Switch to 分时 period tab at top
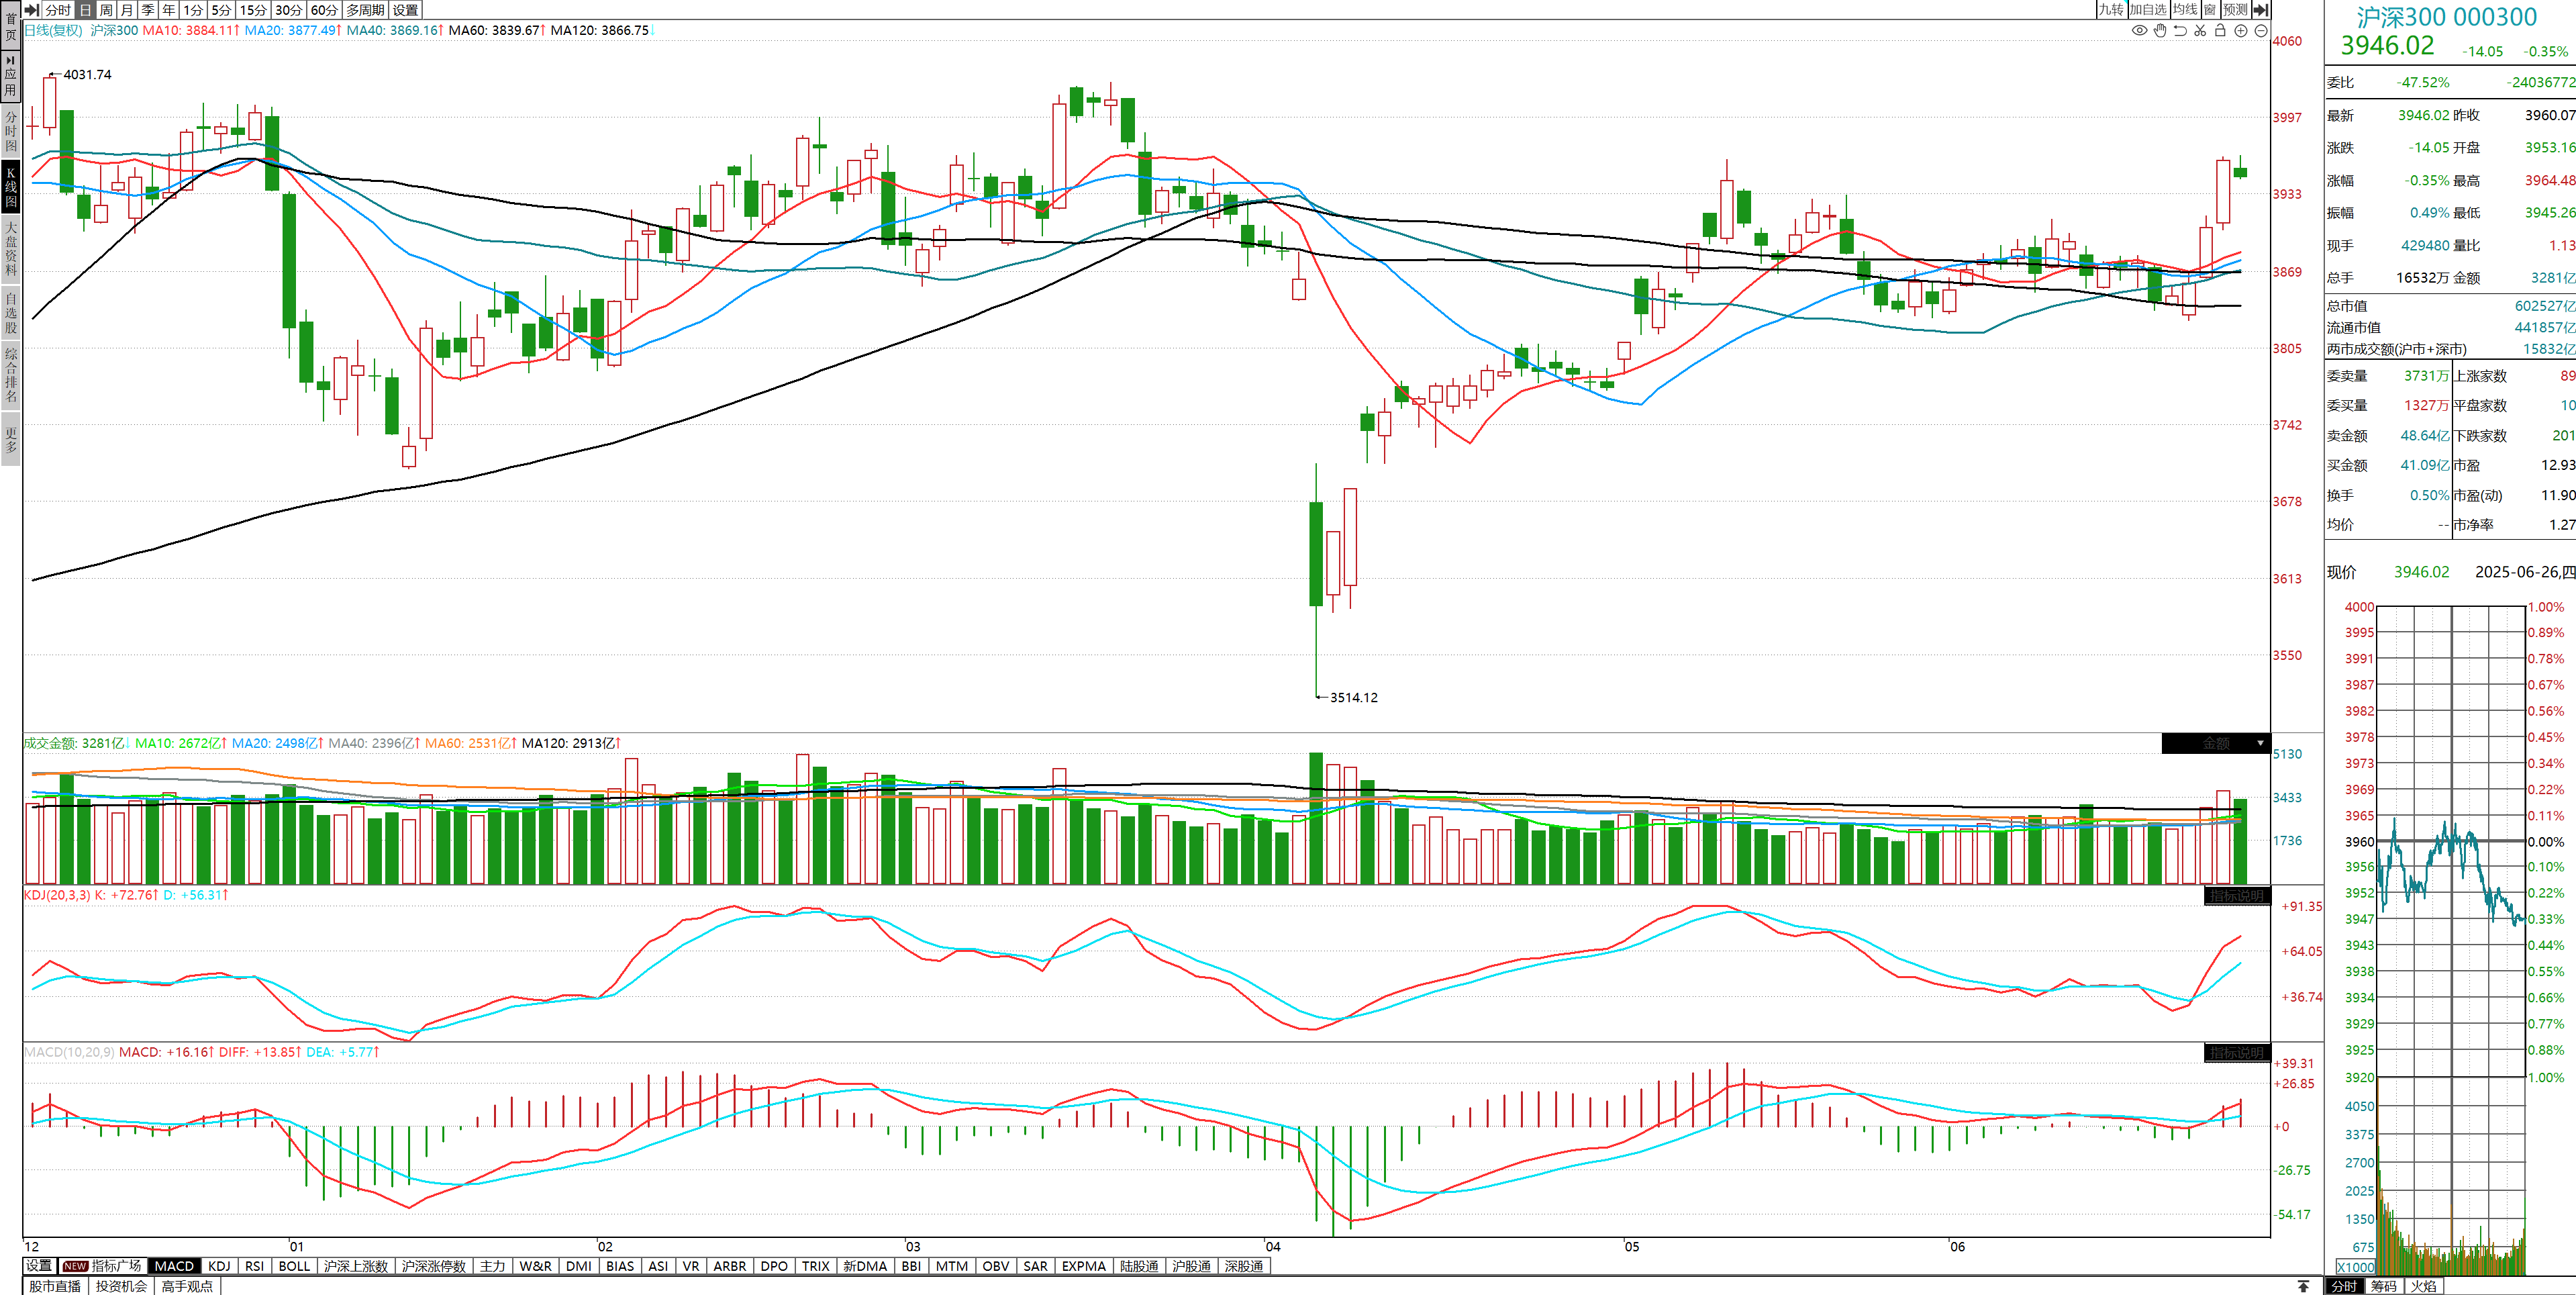The width and height of the screenshot is (2576, 1295). pos(58,10)
